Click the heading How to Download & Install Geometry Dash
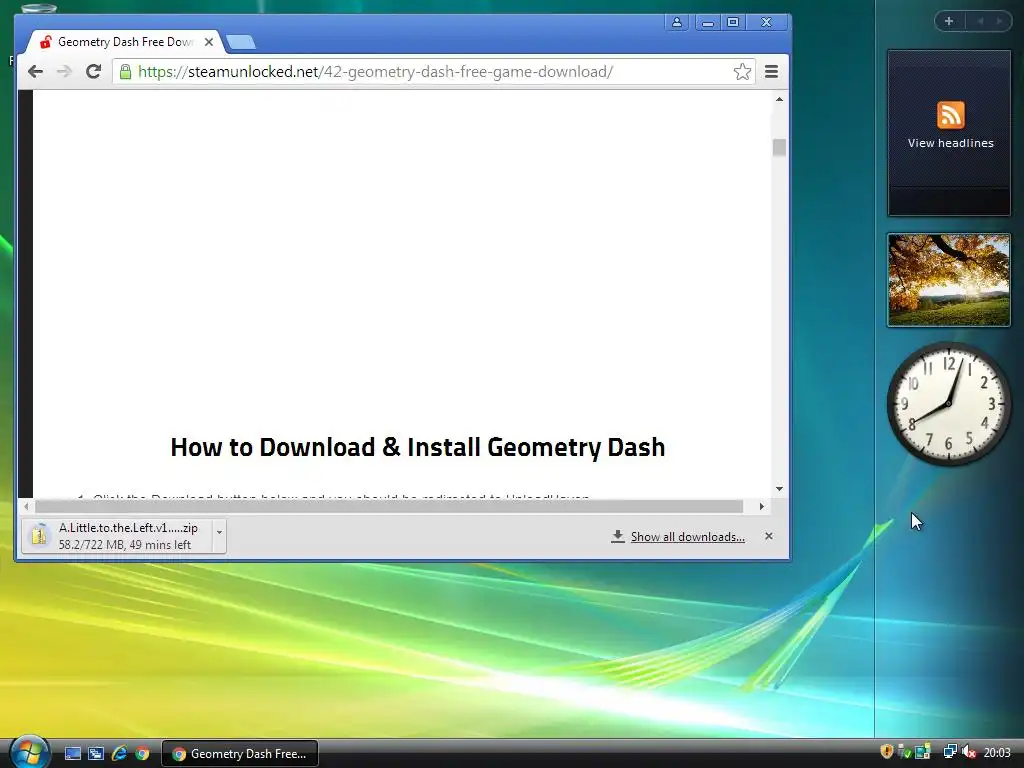Viewport: 1024px width, 768px height. click(x=418, y=447)
